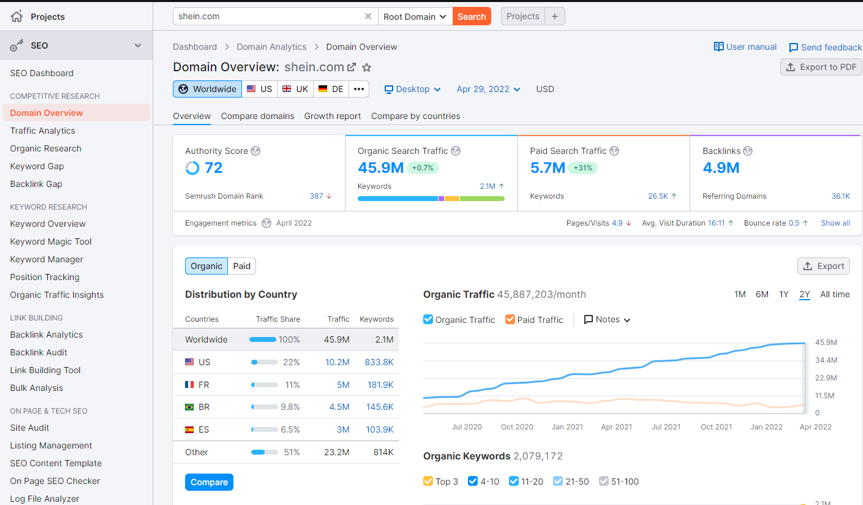Click the Authority Score info icon
This screenshot has height=505, width=863.
255,151
